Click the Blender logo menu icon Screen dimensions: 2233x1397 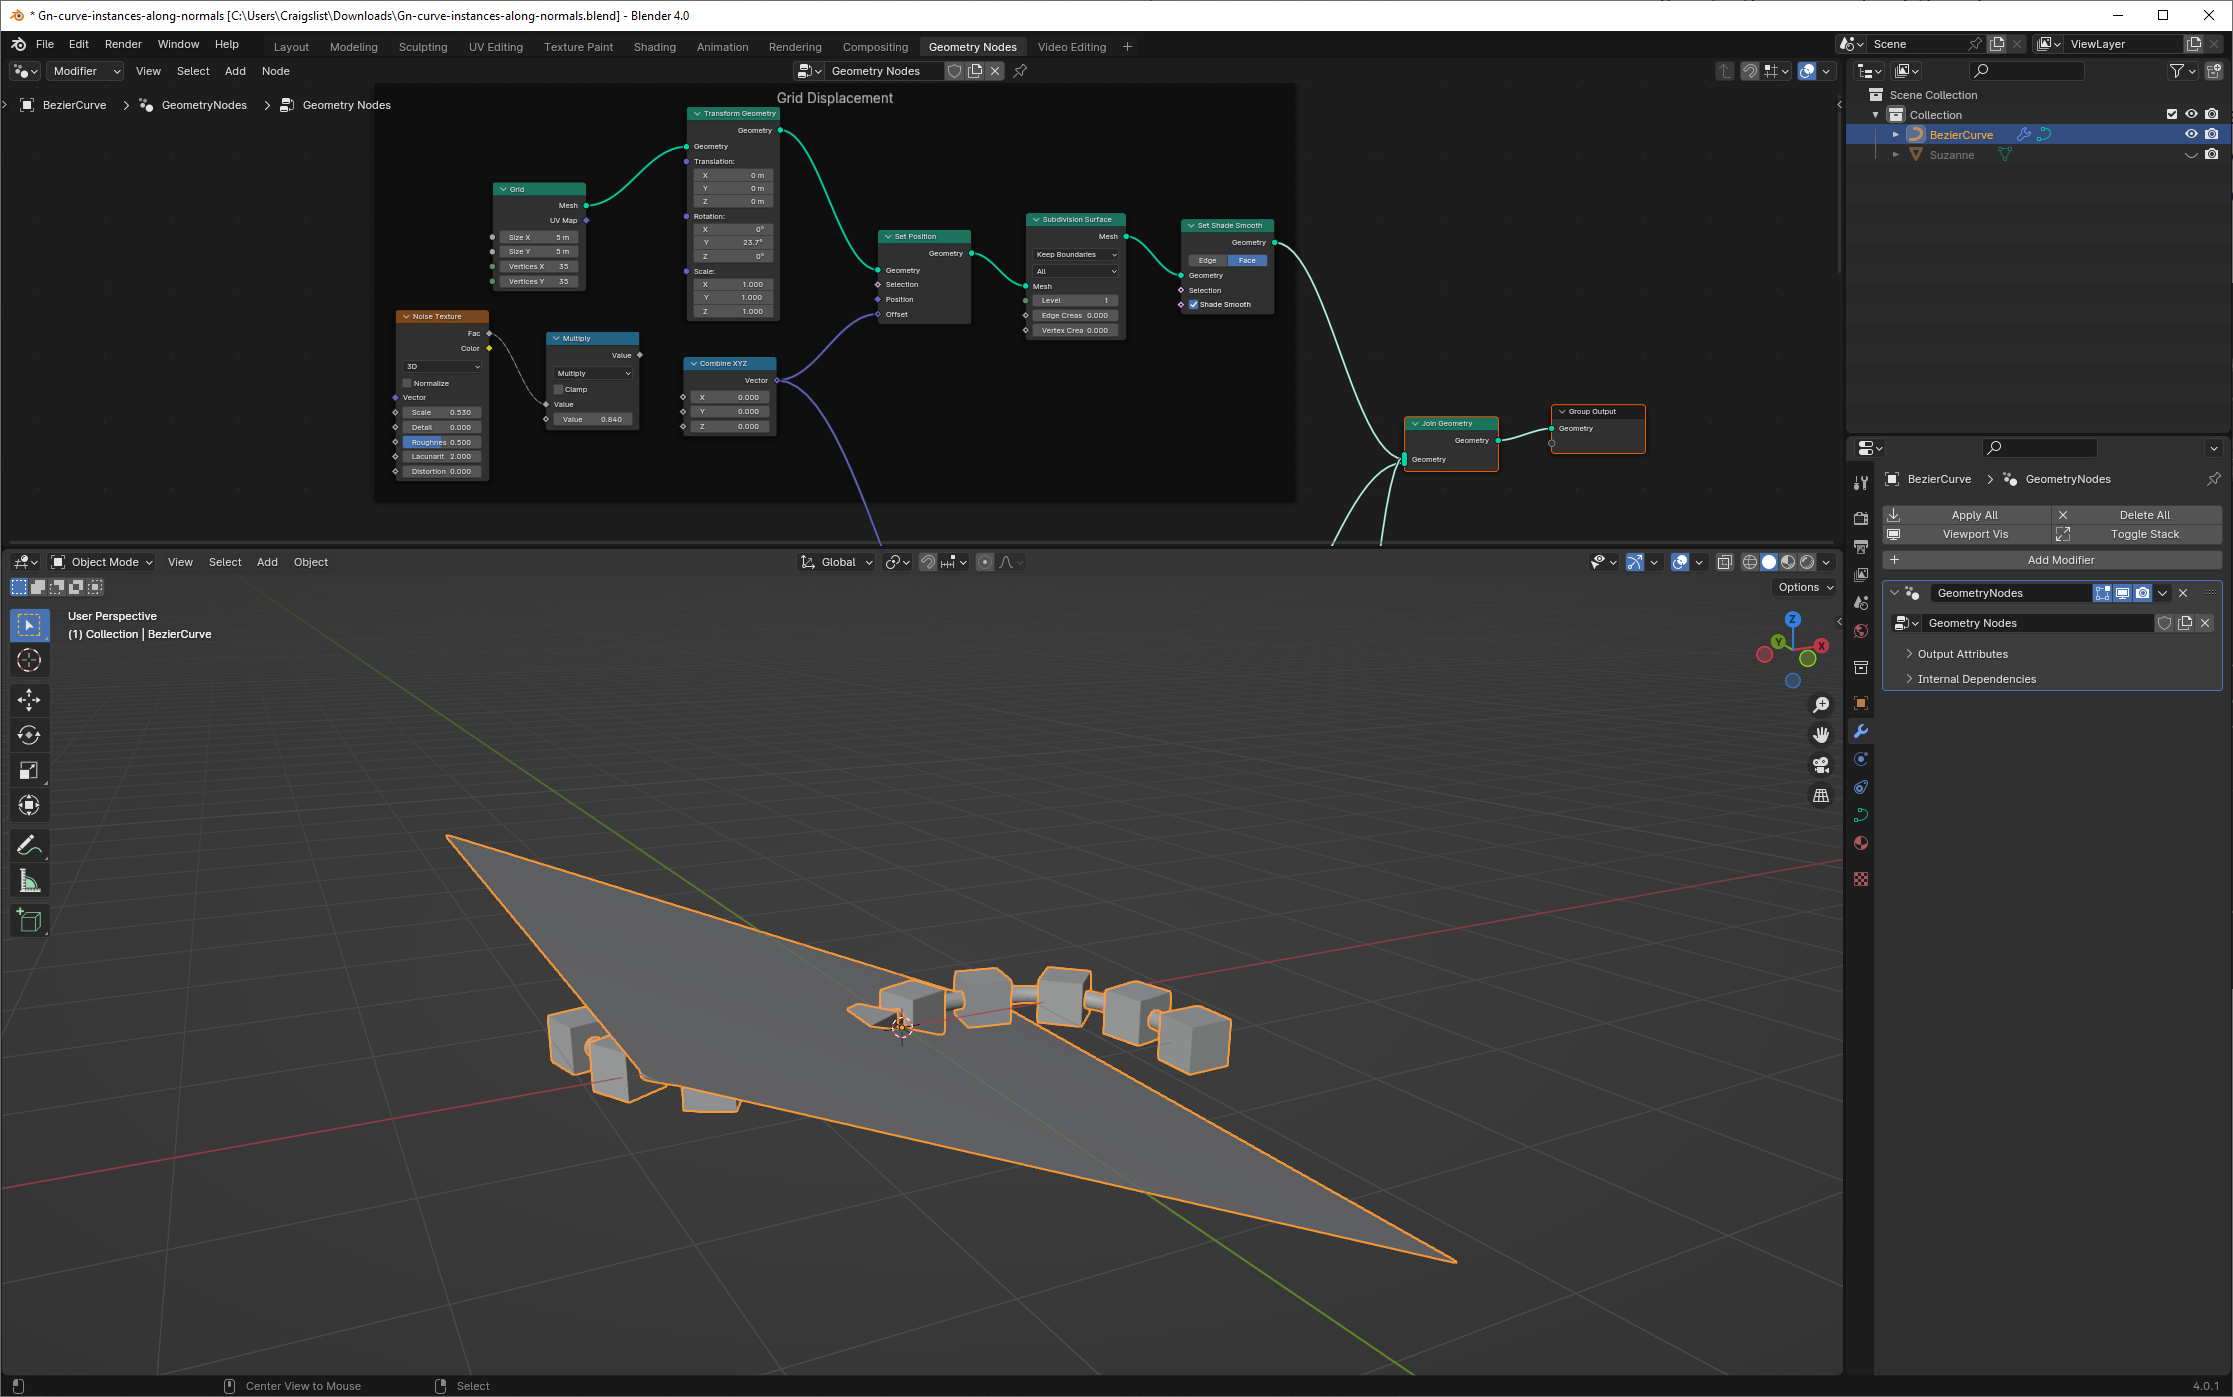(18, 44)
